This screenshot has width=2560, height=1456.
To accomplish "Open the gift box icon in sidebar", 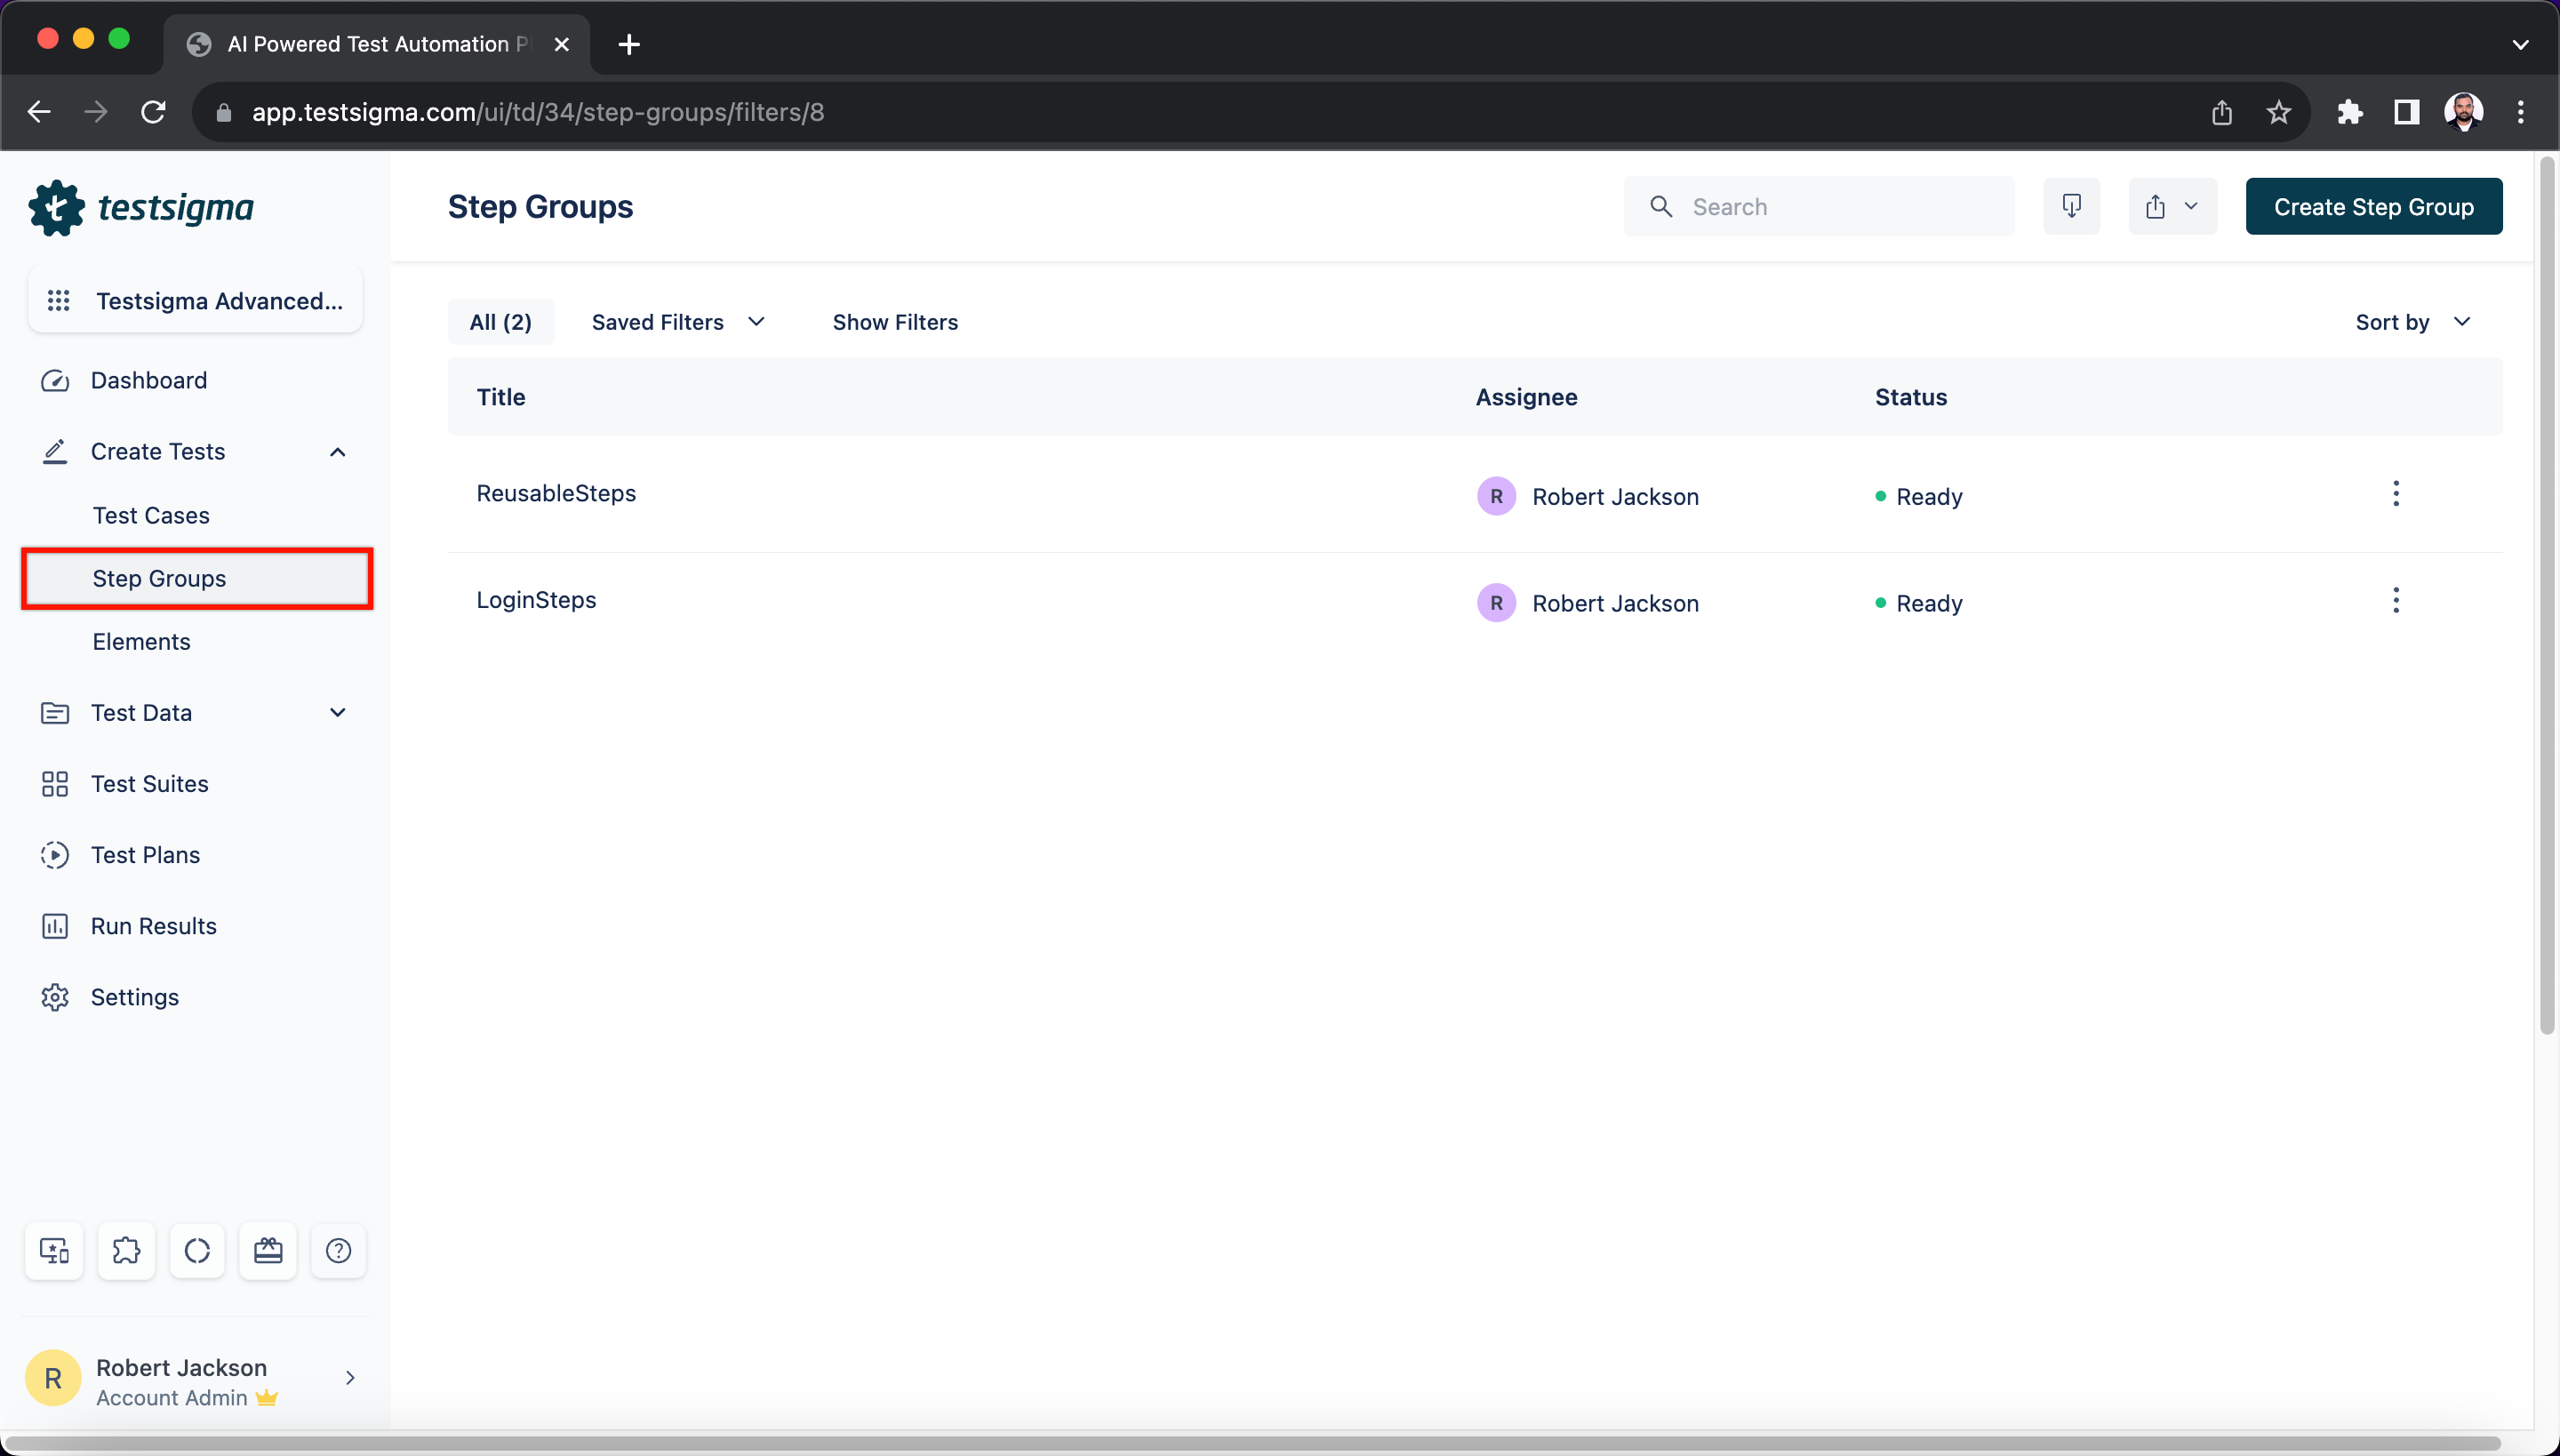I will [x=268, y=1250].
